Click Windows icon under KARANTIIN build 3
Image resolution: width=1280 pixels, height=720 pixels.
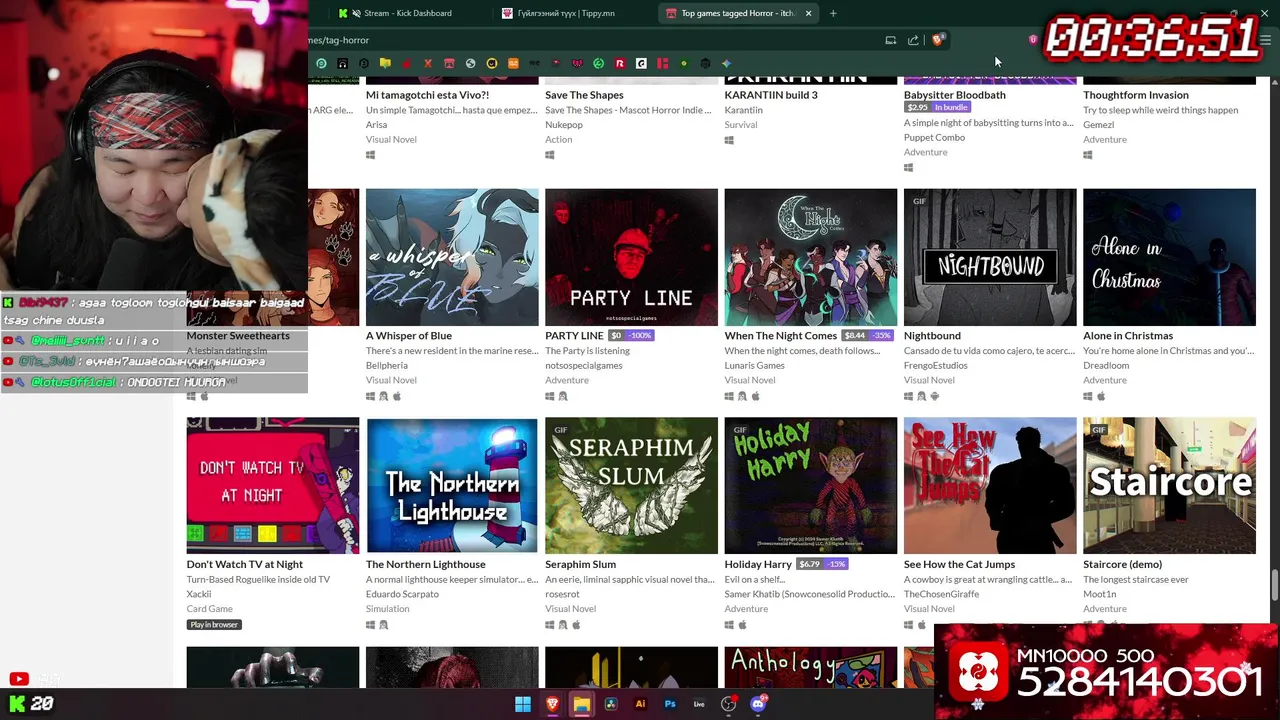(x=729, y=141)
